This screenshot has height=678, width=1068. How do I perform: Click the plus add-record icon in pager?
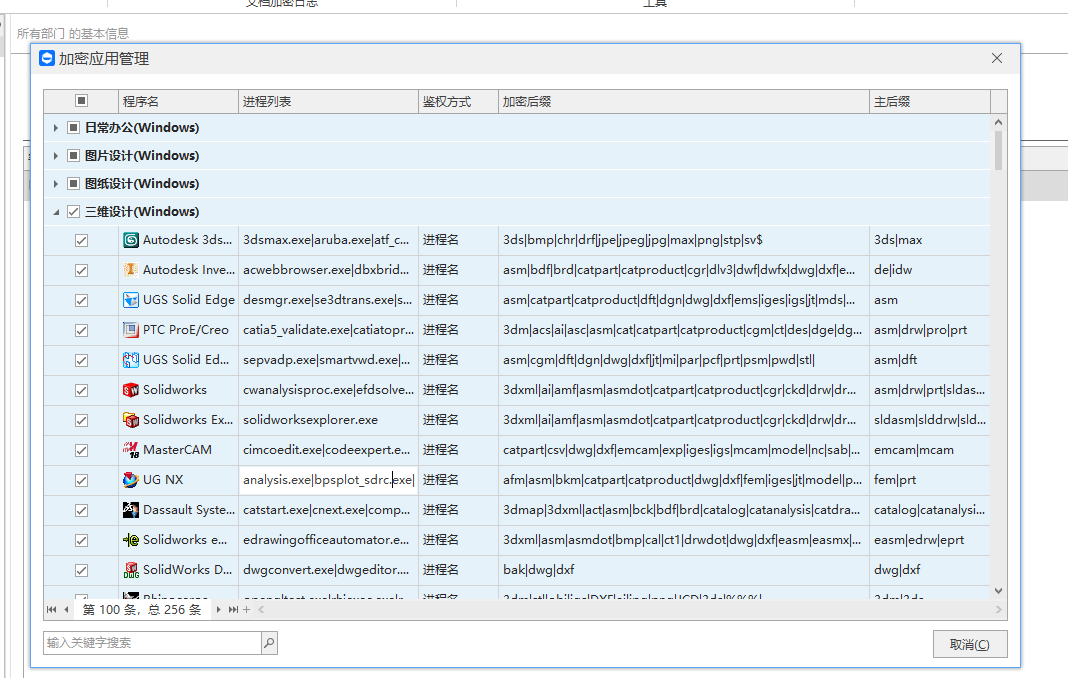247,609
